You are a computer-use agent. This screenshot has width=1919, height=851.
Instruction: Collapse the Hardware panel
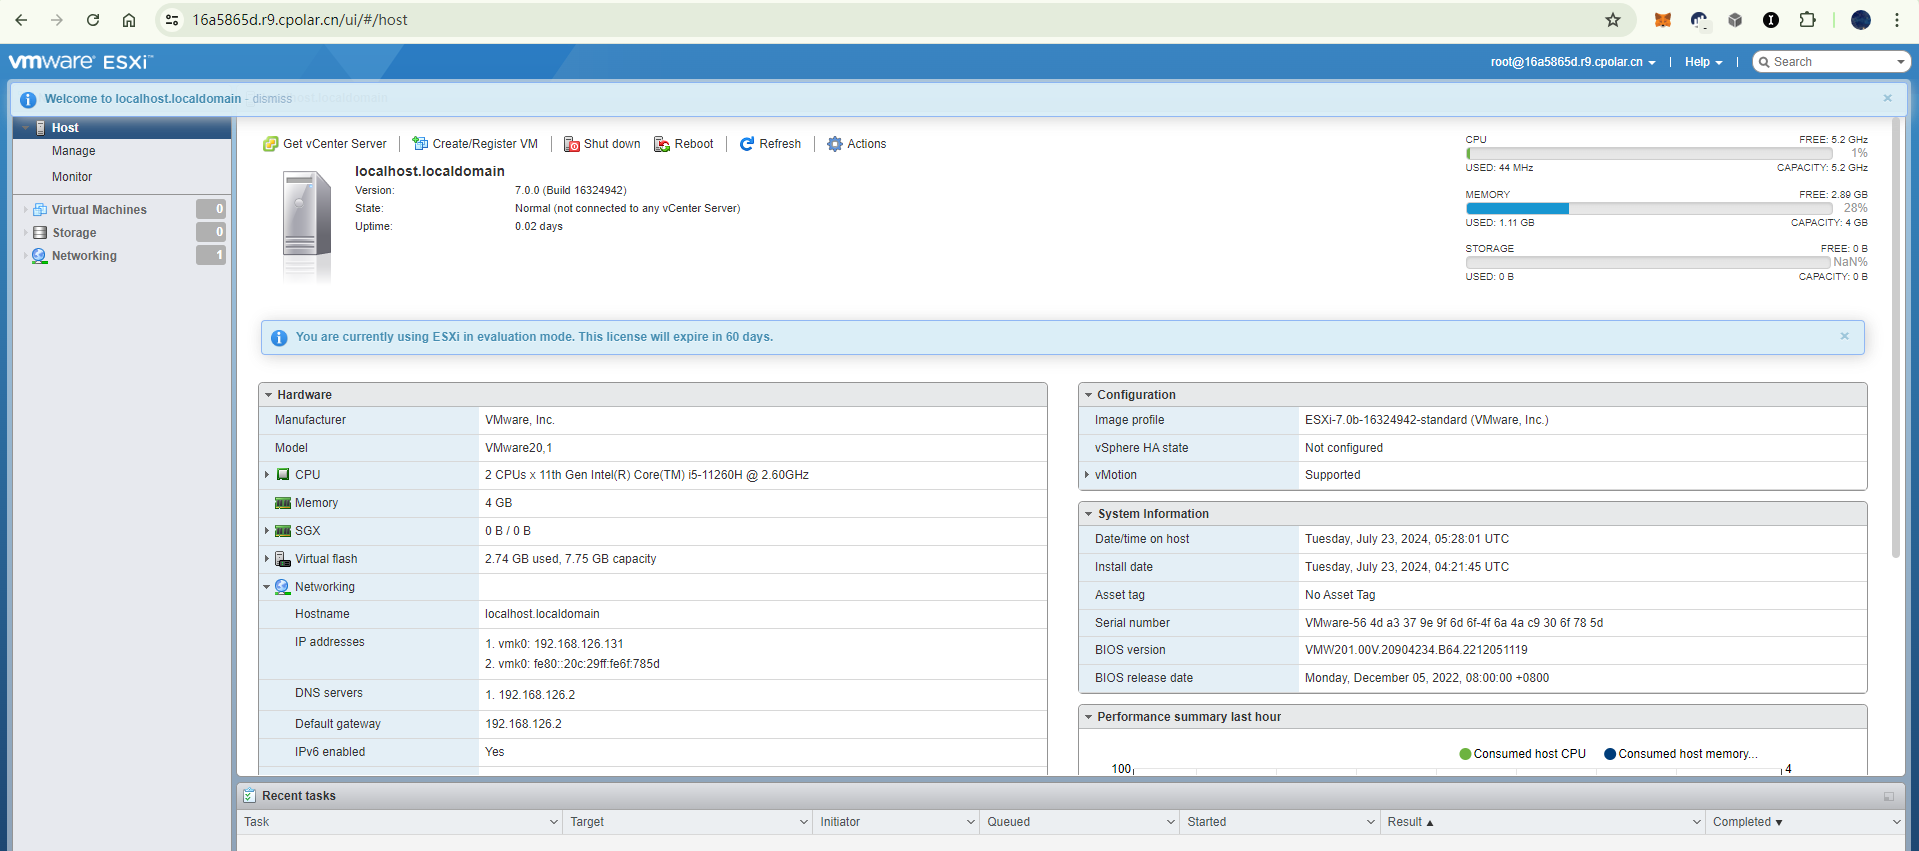(x=269, y=395)
